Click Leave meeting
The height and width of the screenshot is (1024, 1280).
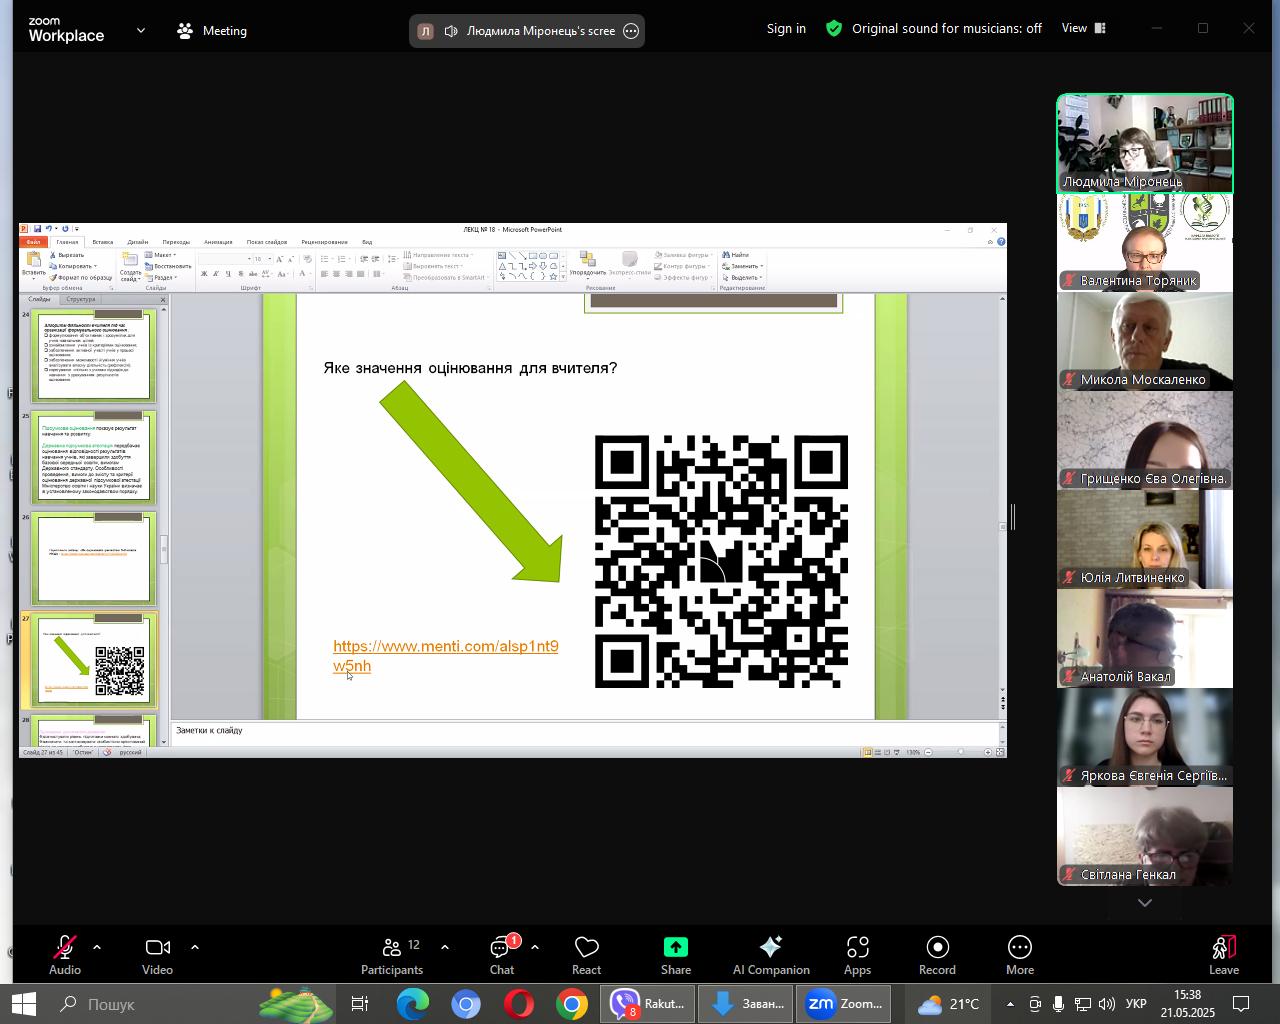1224,955
